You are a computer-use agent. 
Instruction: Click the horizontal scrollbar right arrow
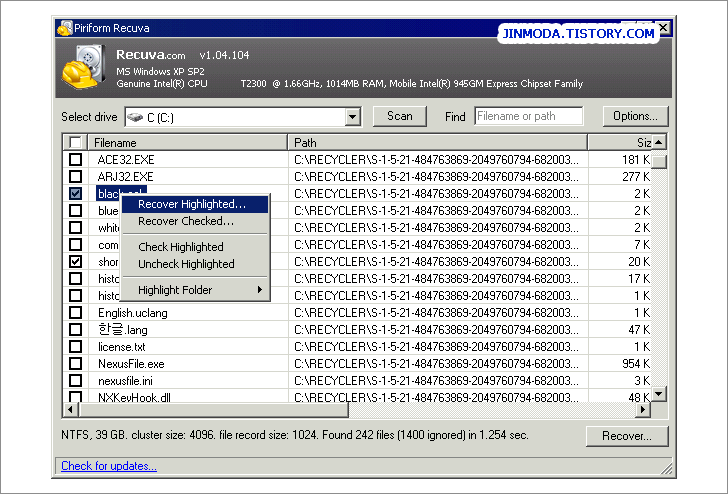click(x=643, y=410)
